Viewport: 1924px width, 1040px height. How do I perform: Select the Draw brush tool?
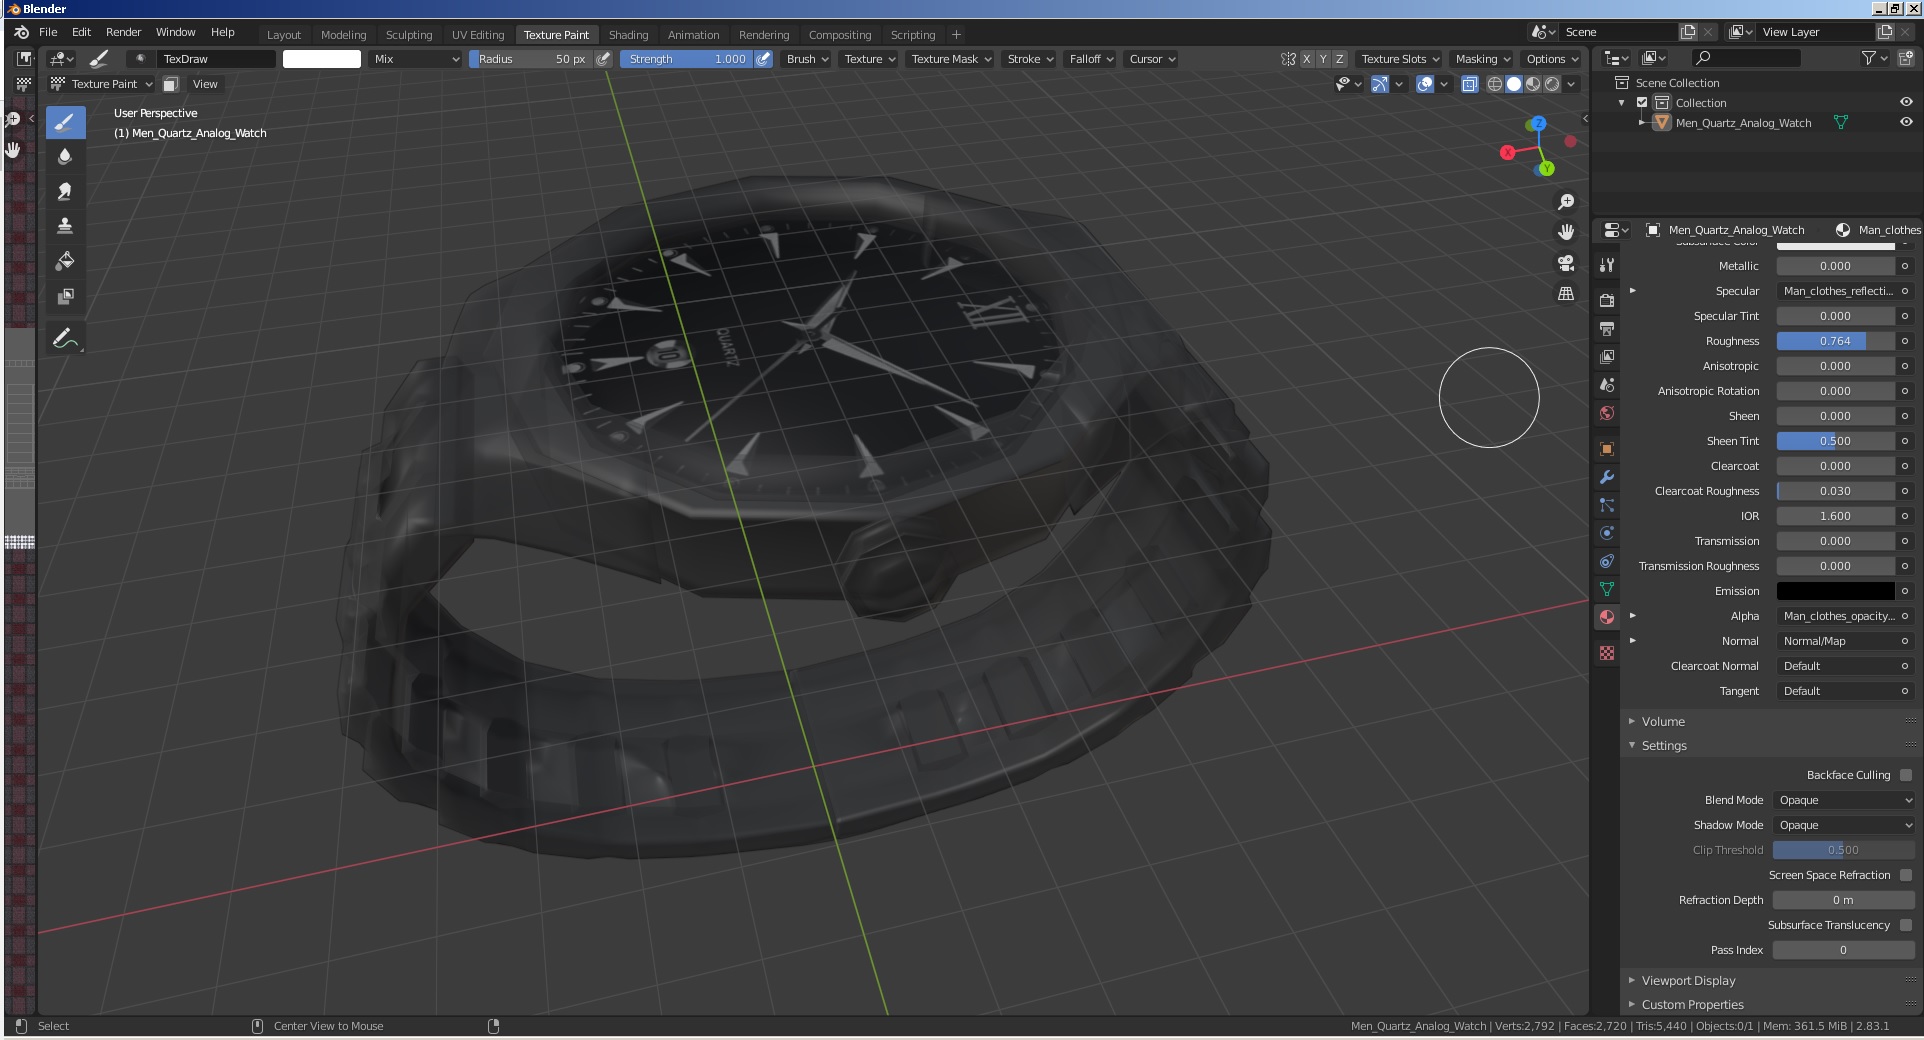[65, 123]
